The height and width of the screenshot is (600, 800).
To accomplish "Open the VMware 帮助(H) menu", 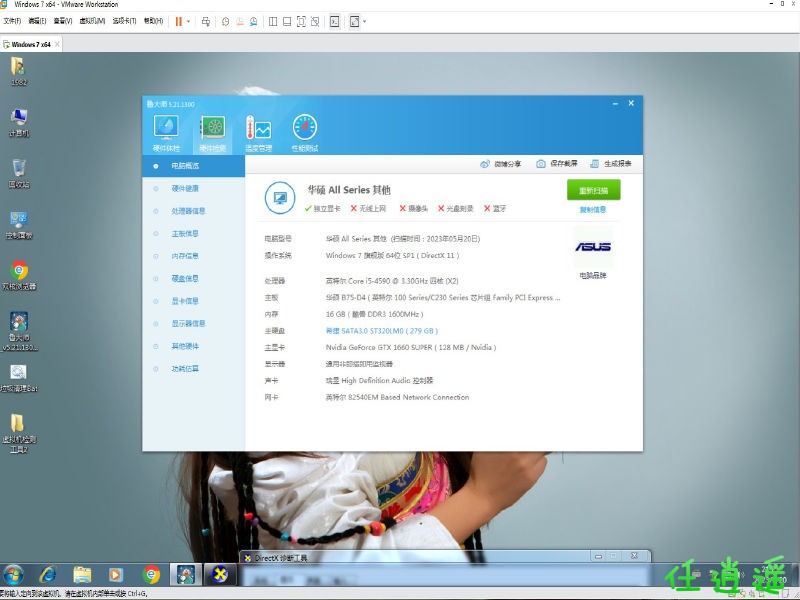I will pyautogui.click(x=153, y=21).
